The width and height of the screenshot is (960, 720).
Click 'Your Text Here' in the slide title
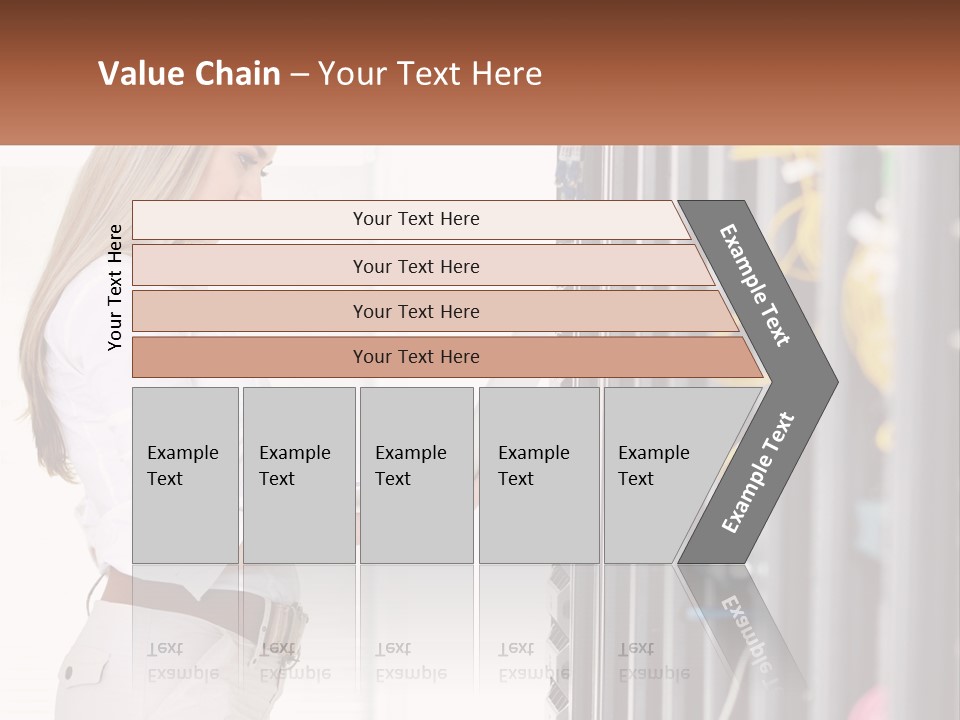[x=430, y=74]
